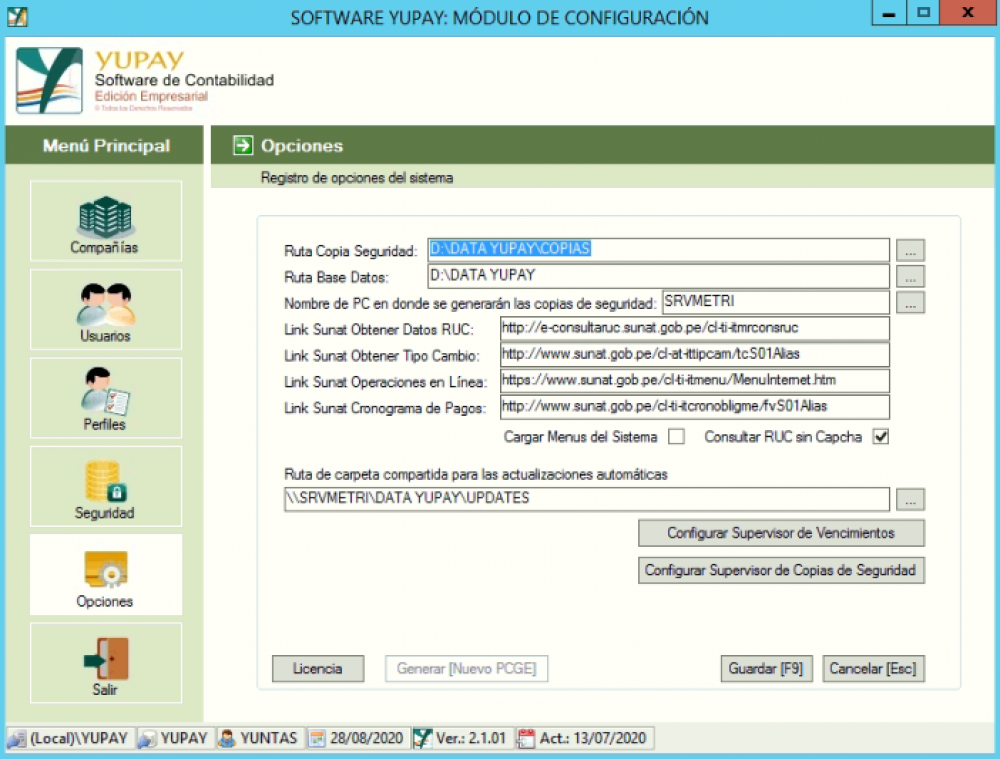Open the Usuarios section icon
The height and width of the screenshot is (759, 1000).
click(106, 305)
